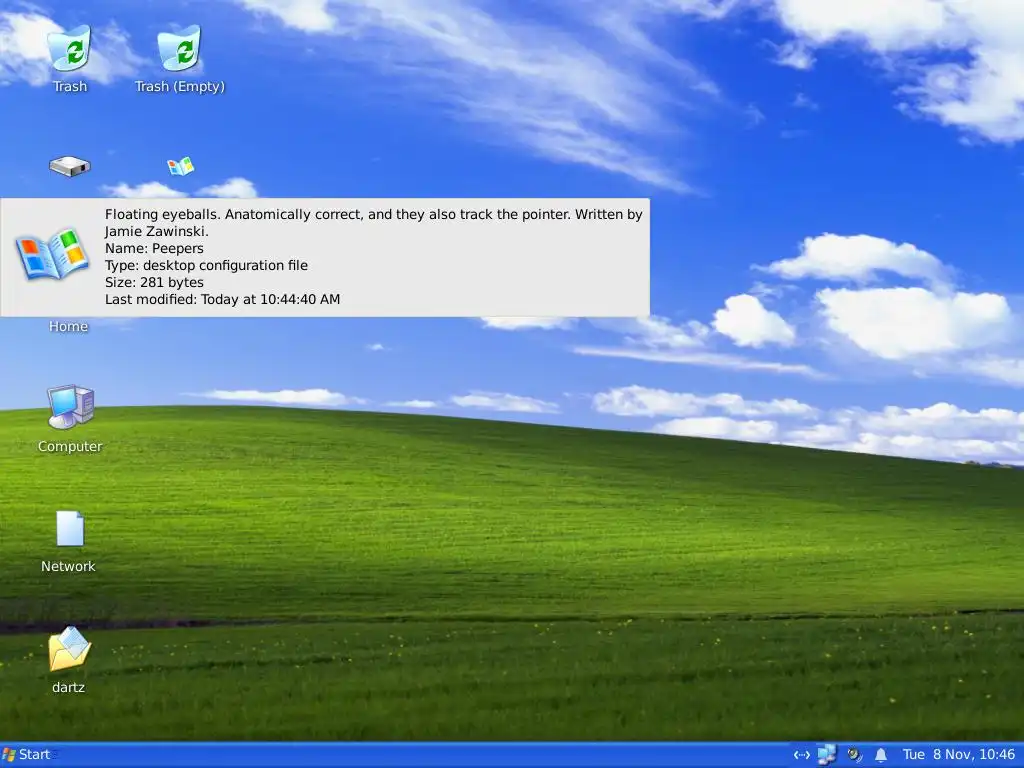
Task: Open the dartz folder icon
Action: tap(70, 648)
